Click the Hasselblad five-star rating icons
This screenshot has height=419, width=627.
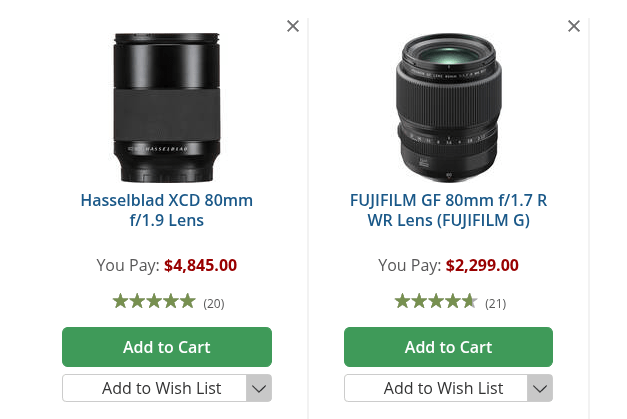click(154, 301)
